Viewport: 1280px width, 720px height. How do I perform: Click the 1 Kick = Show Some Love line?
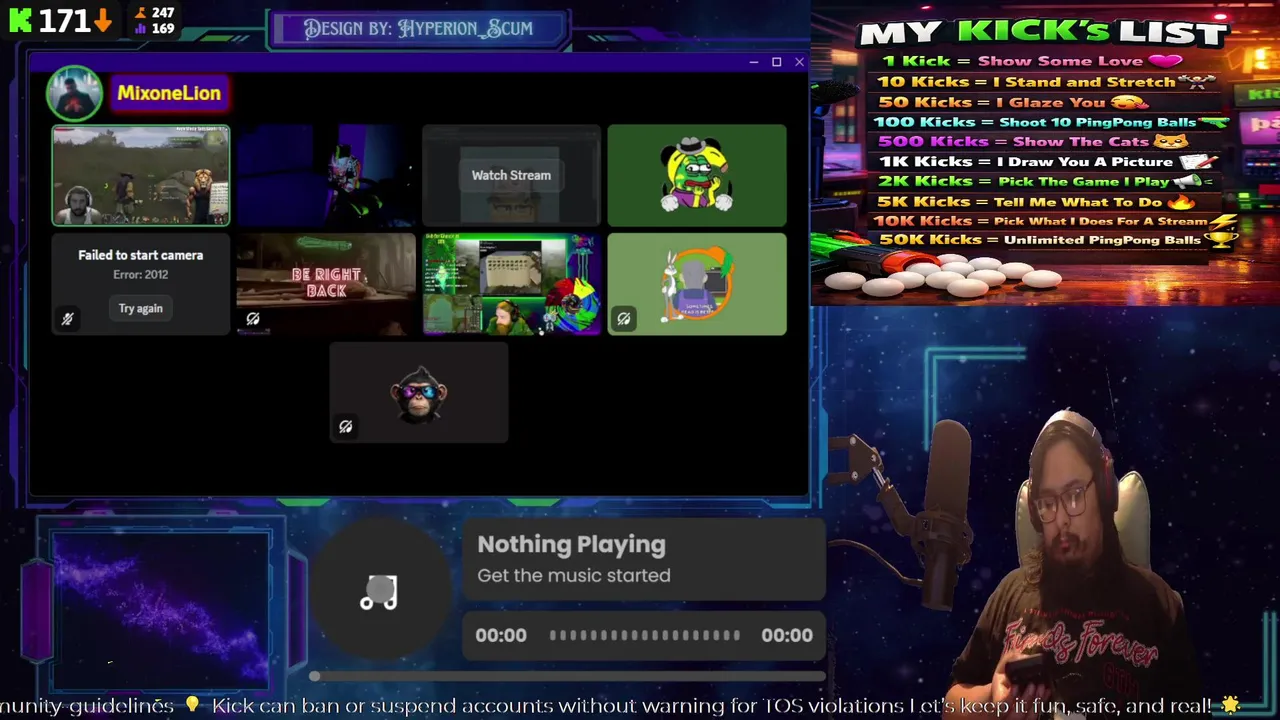click(1032, 61)
